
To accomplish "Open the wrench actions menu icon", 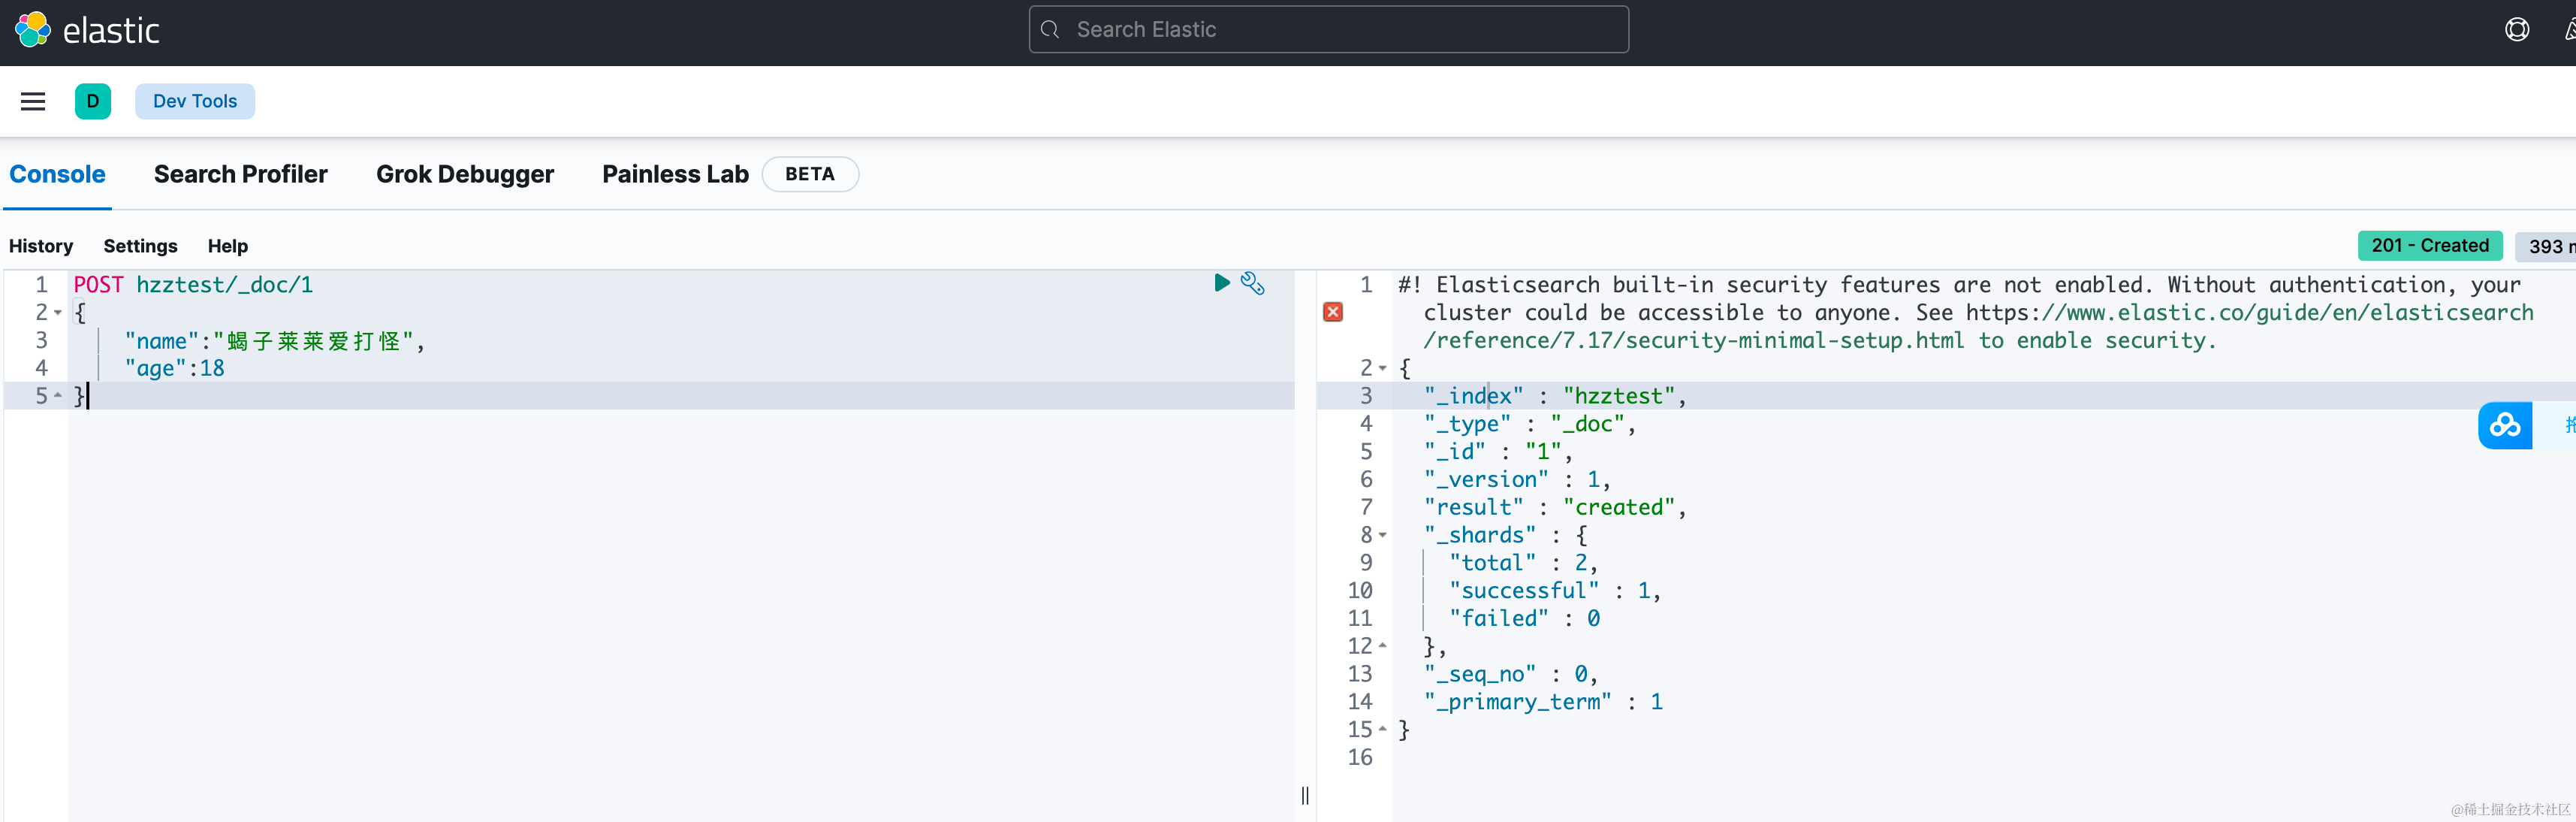I will (x=1253, y=283).
